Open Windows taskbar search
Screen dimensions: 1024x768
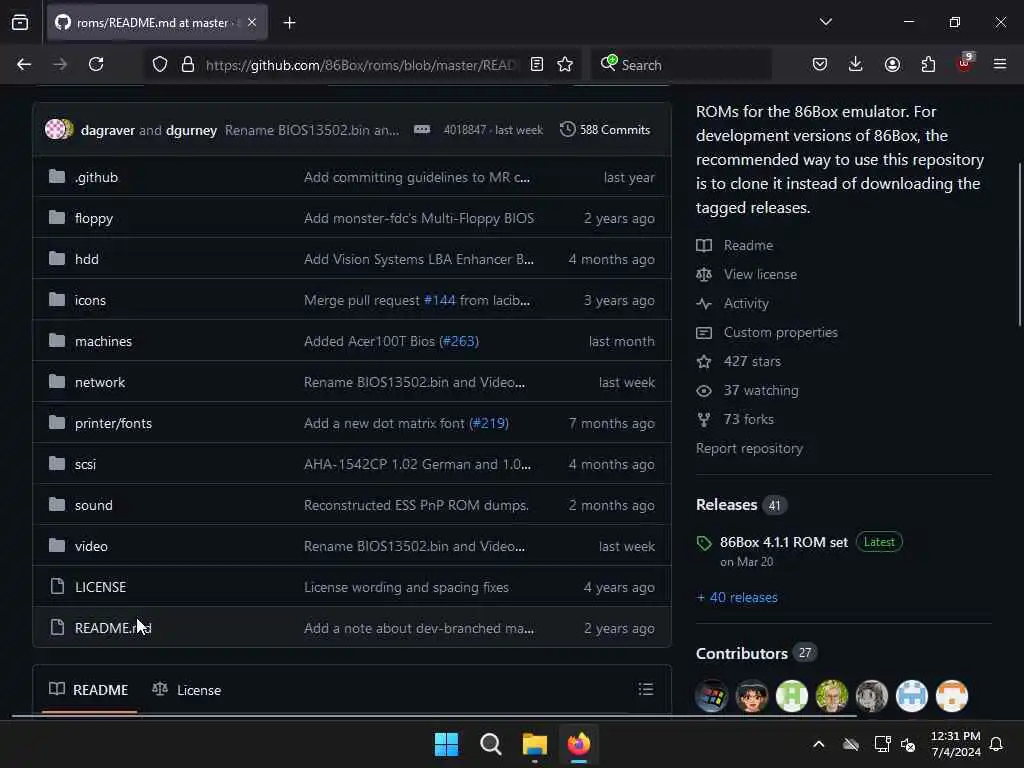(x=490, y=744)
